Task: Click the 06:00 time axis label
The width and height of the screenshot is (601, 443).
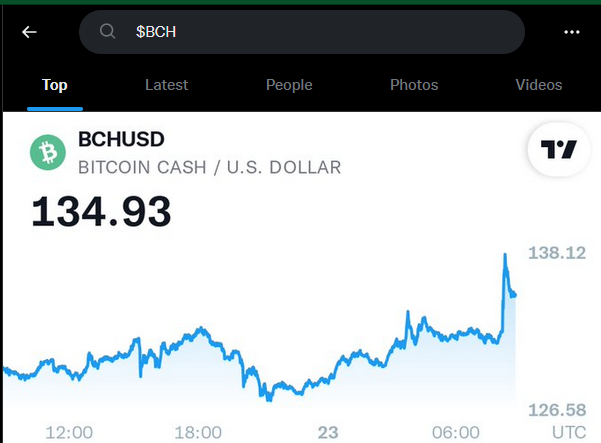Action: 456,433
